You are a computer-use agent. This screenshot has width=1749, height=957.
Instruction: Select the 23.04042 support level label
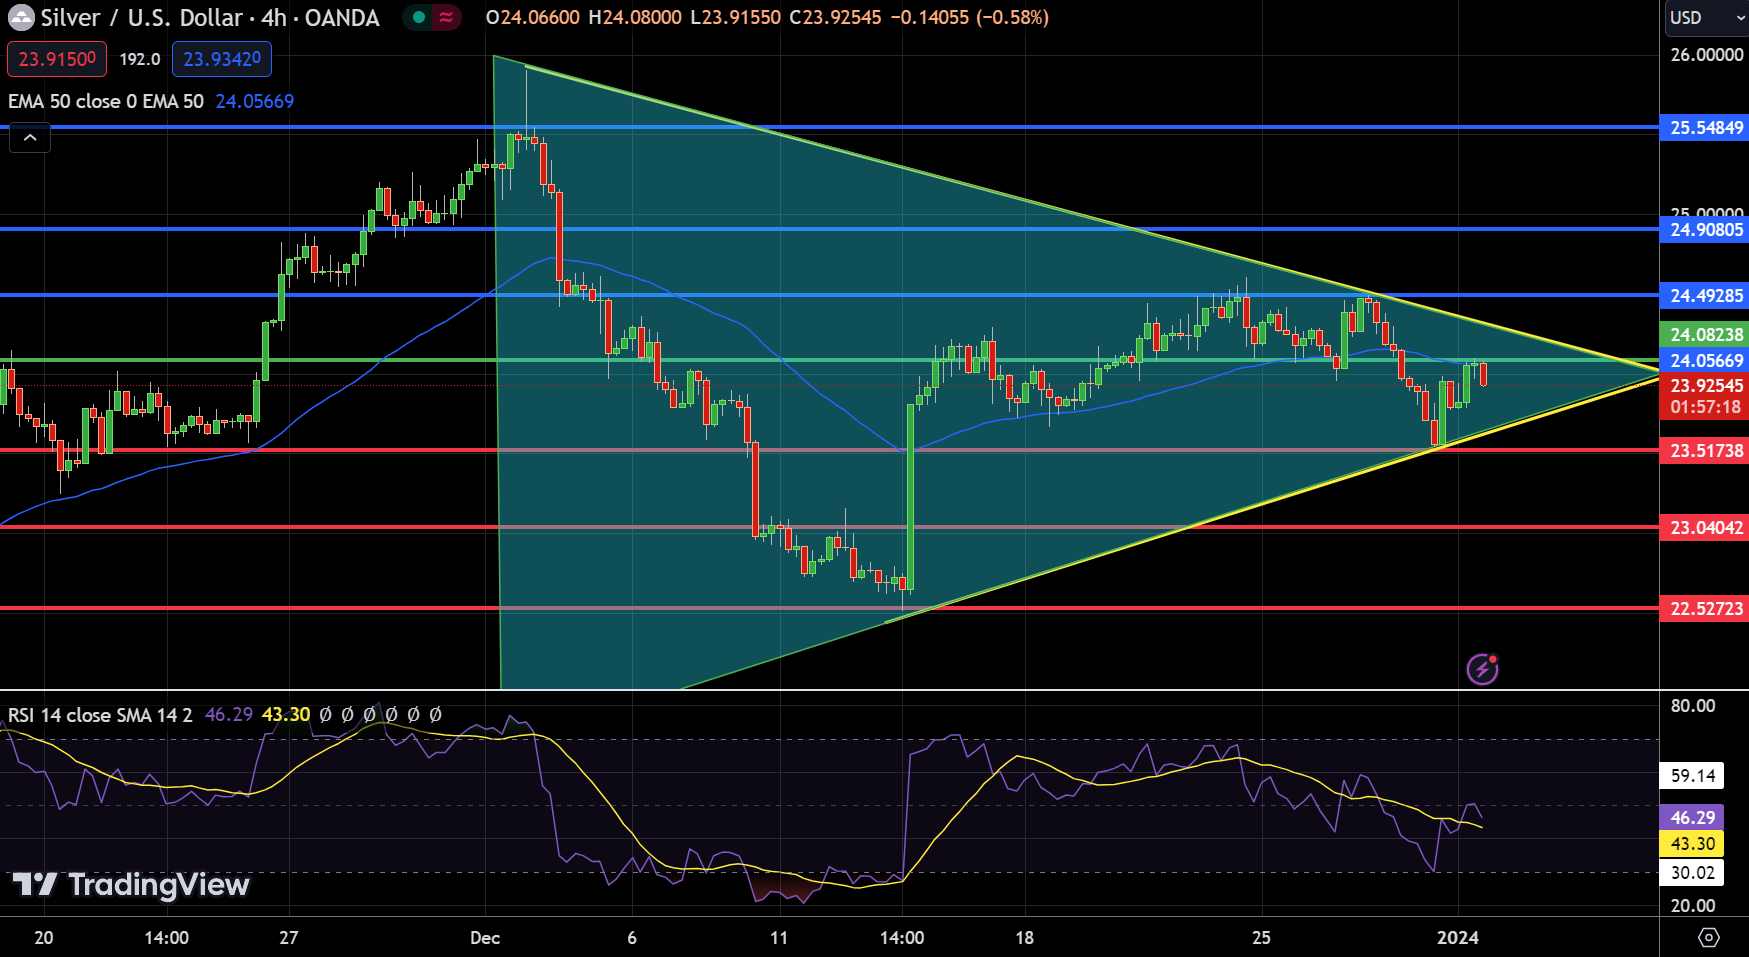coord(1706,528)
